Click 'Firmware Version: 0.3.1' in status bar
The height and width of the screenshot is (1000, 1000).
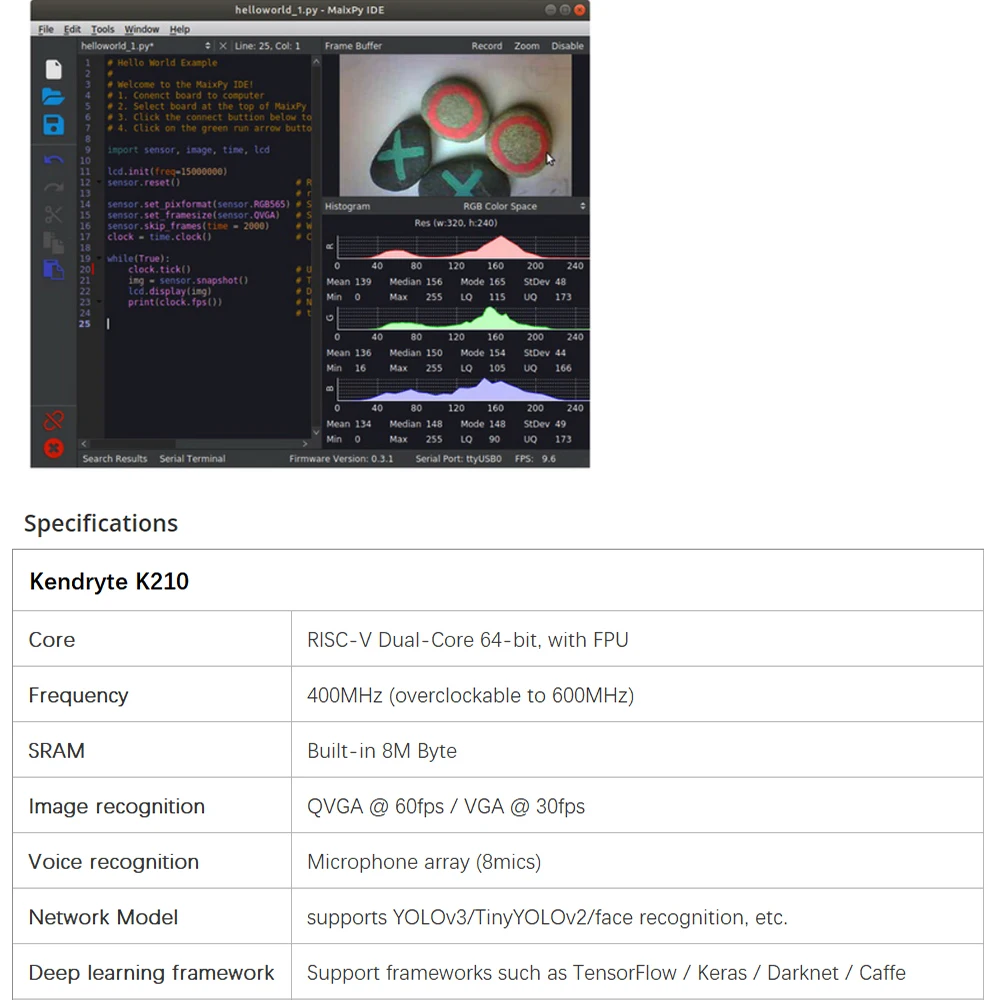[x=341, y=459]
